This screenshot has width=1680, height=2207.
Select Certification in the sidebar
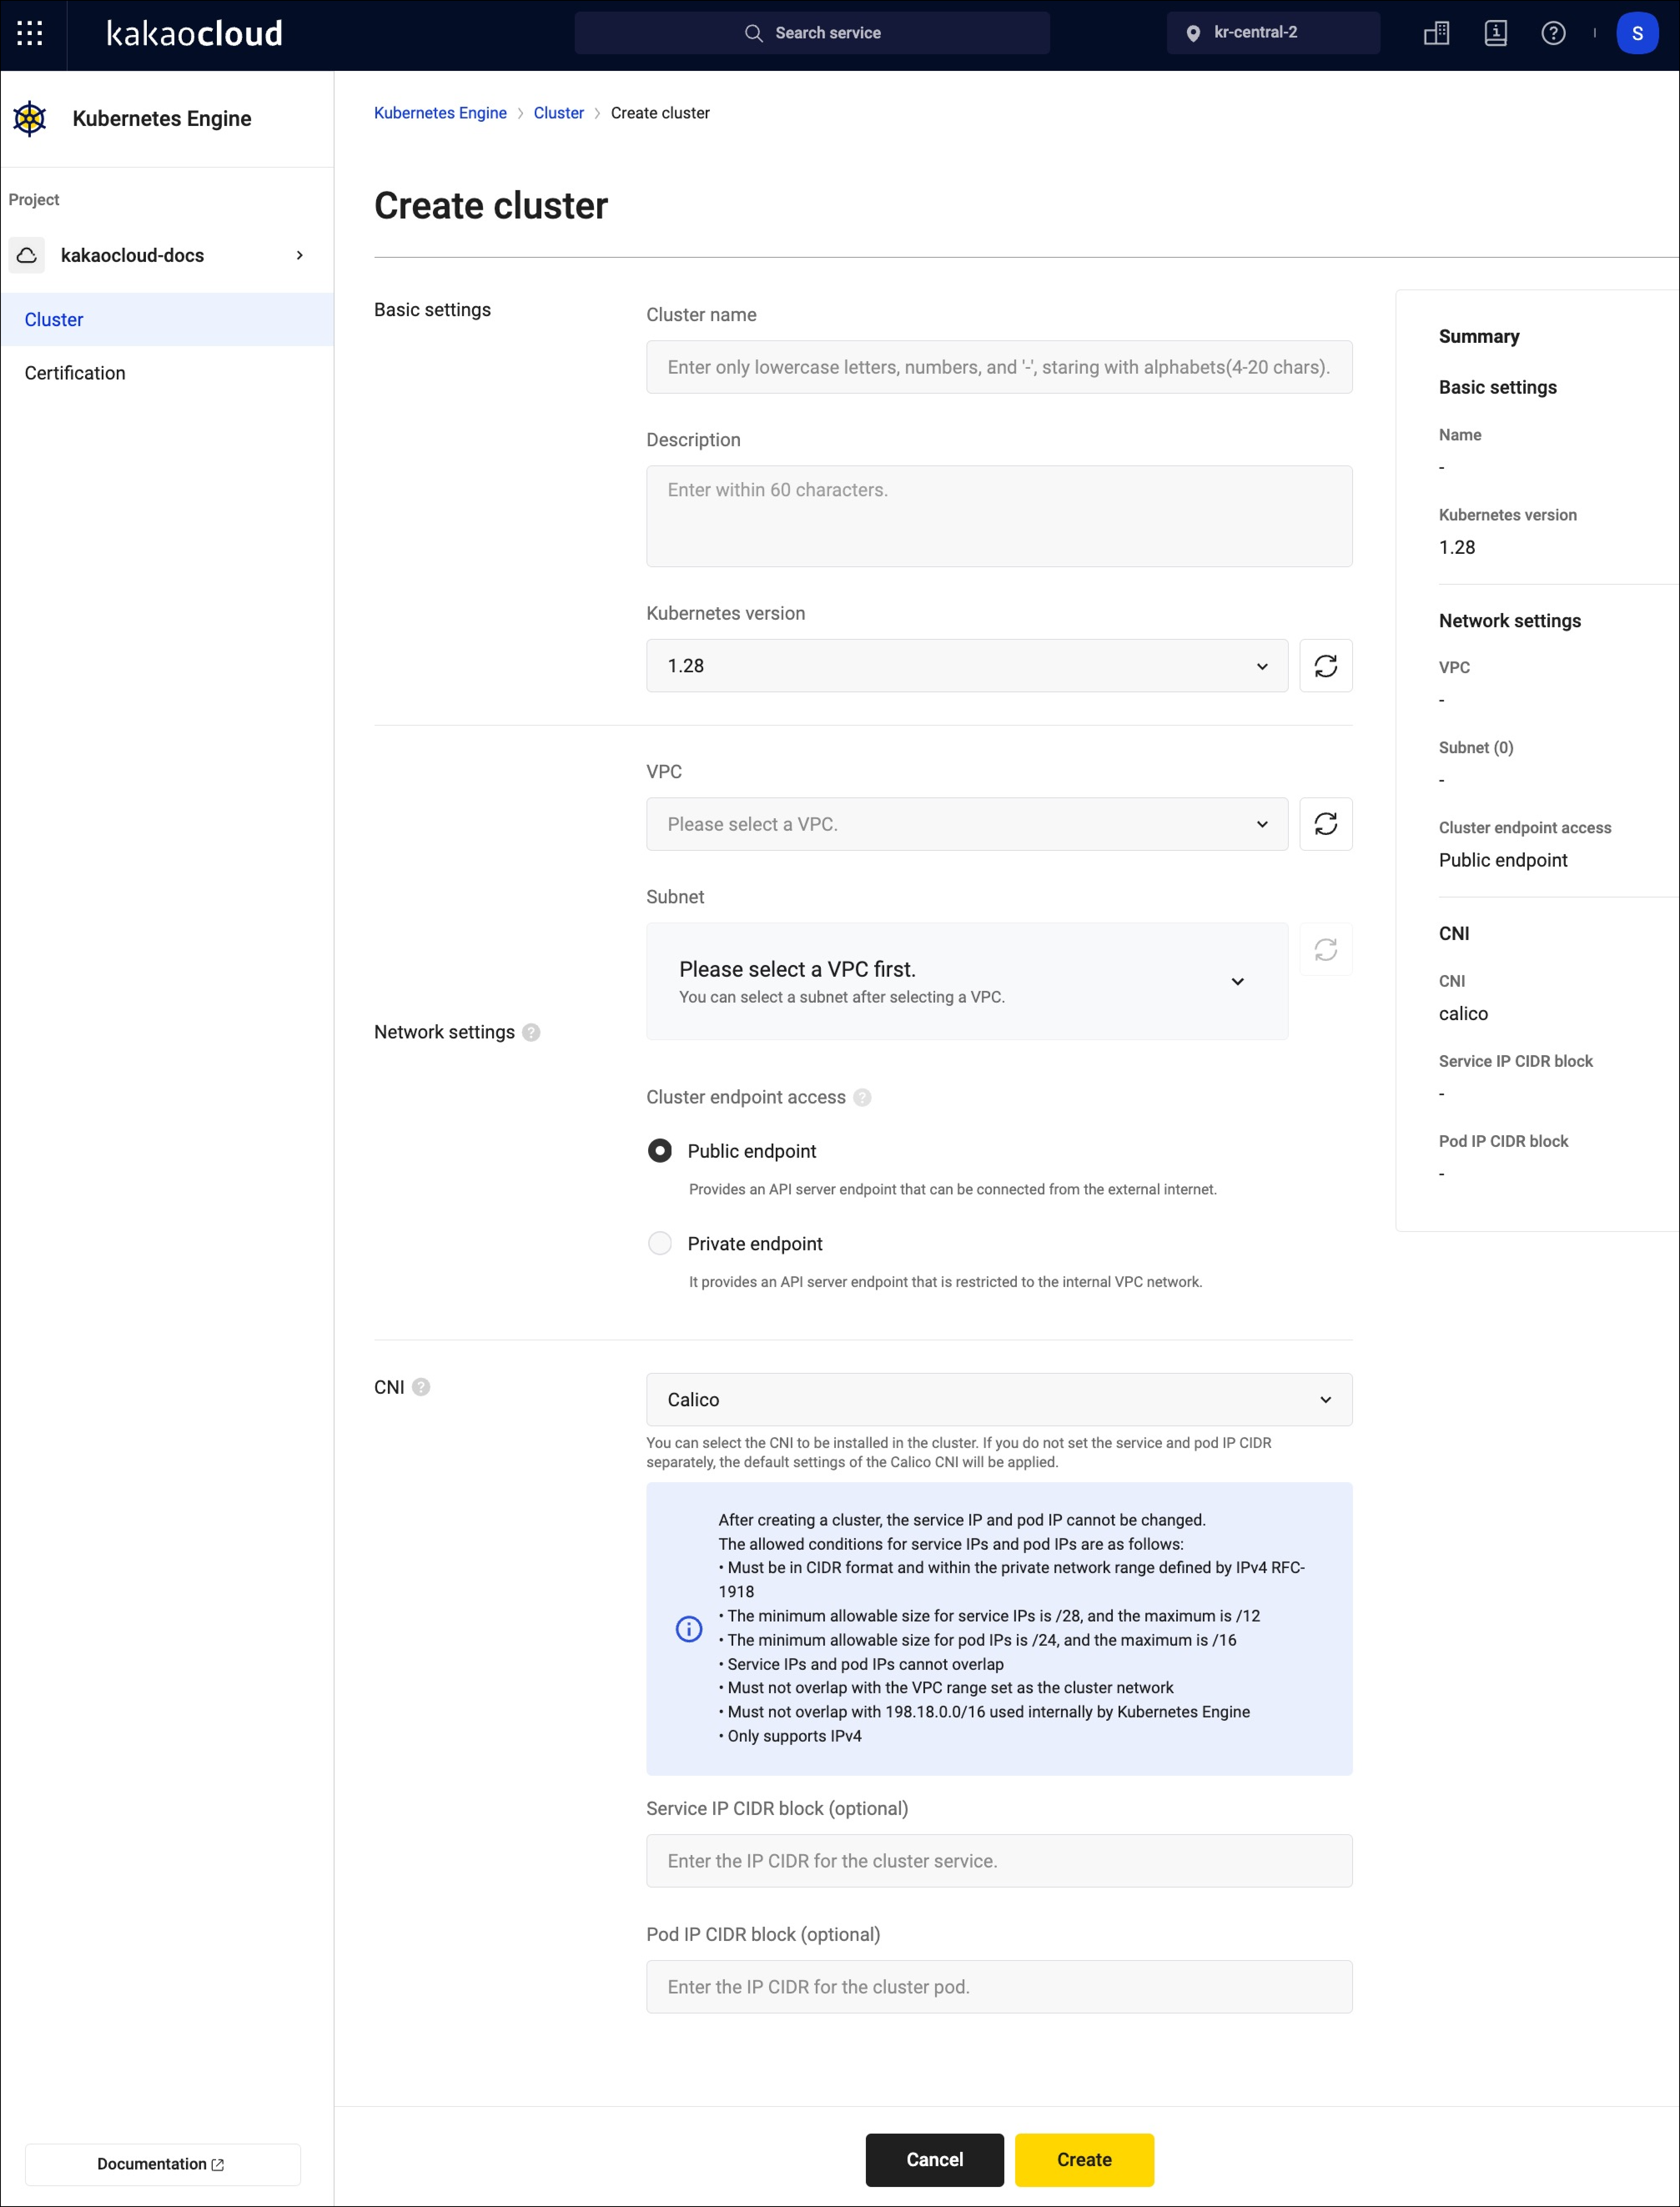167,373
